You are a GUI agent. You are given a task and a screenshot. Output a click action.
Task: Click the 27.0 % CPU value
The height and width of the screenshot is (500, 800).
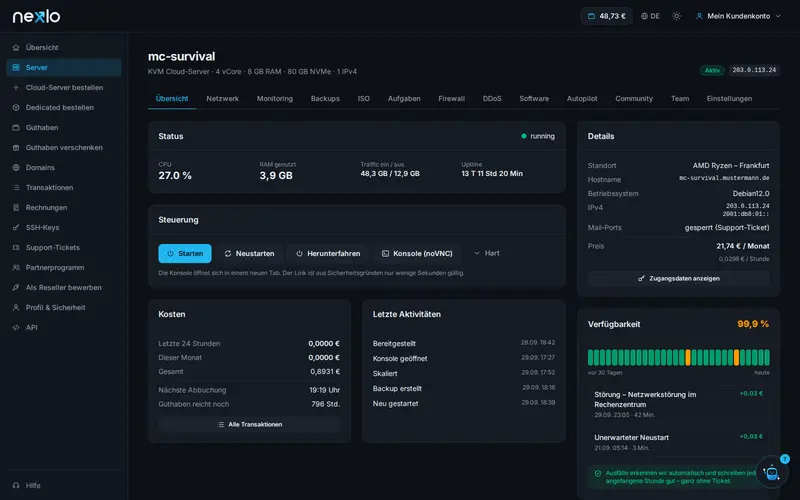pyautogui.click(x=175, y=176)
